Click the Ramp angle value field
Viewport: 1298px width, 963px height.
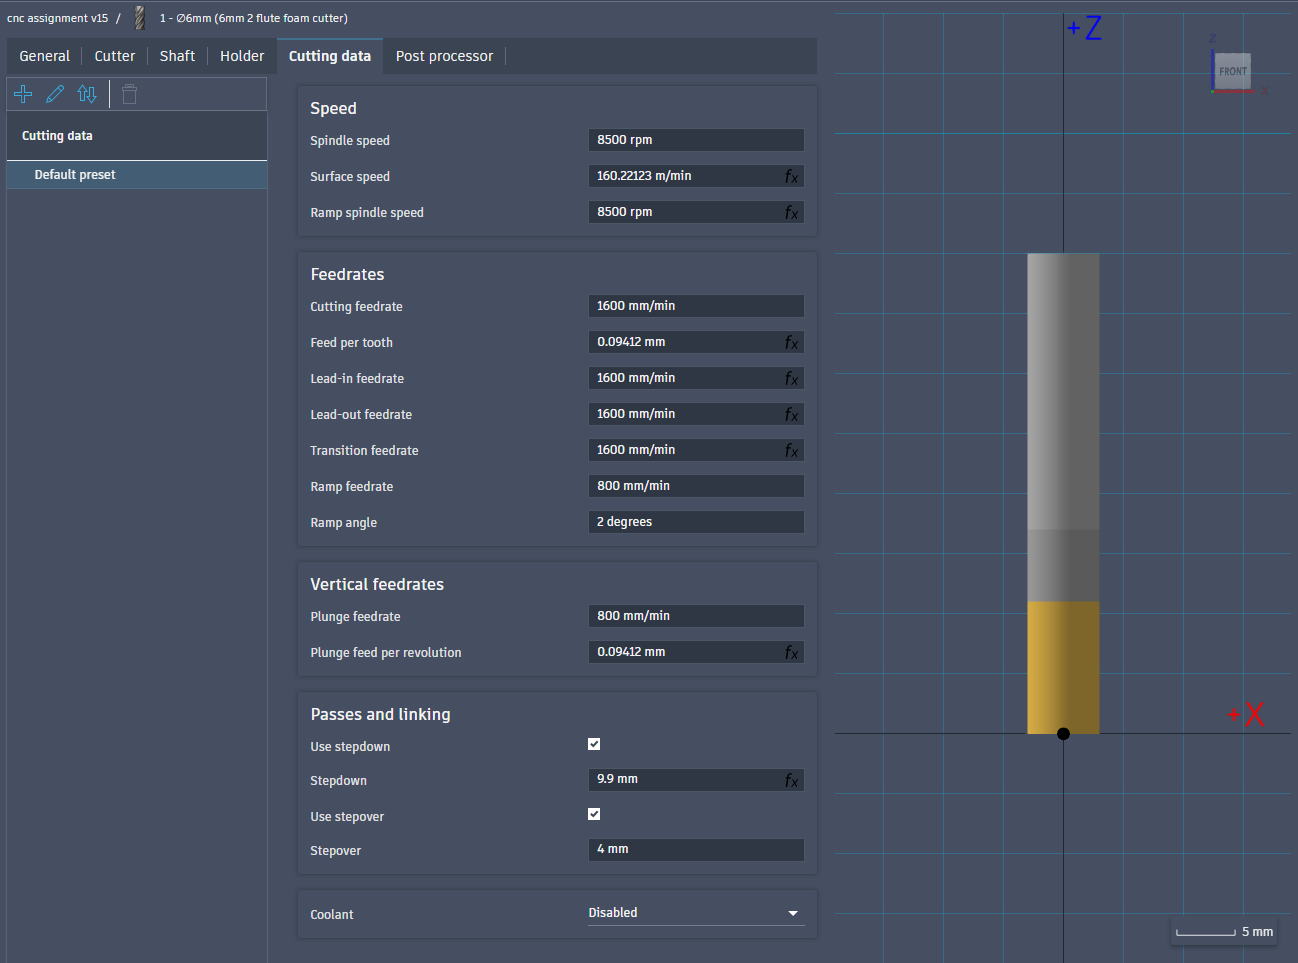point(696,522)
